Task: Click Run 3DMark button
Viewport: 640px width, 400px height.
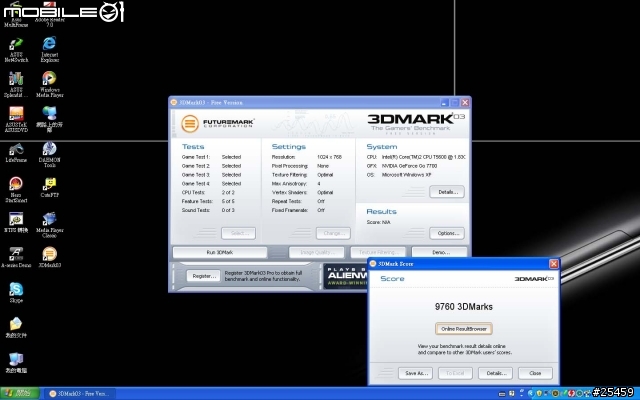Action: pos(220,252)
